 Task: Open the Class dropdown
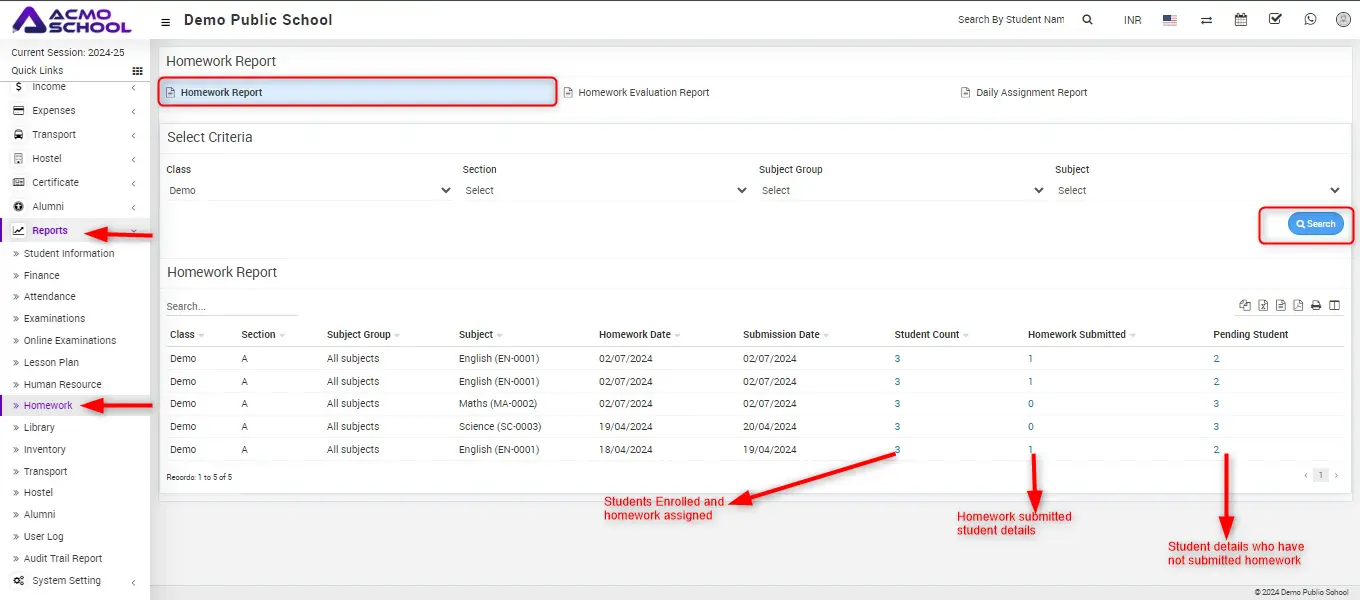coord(309,190)
